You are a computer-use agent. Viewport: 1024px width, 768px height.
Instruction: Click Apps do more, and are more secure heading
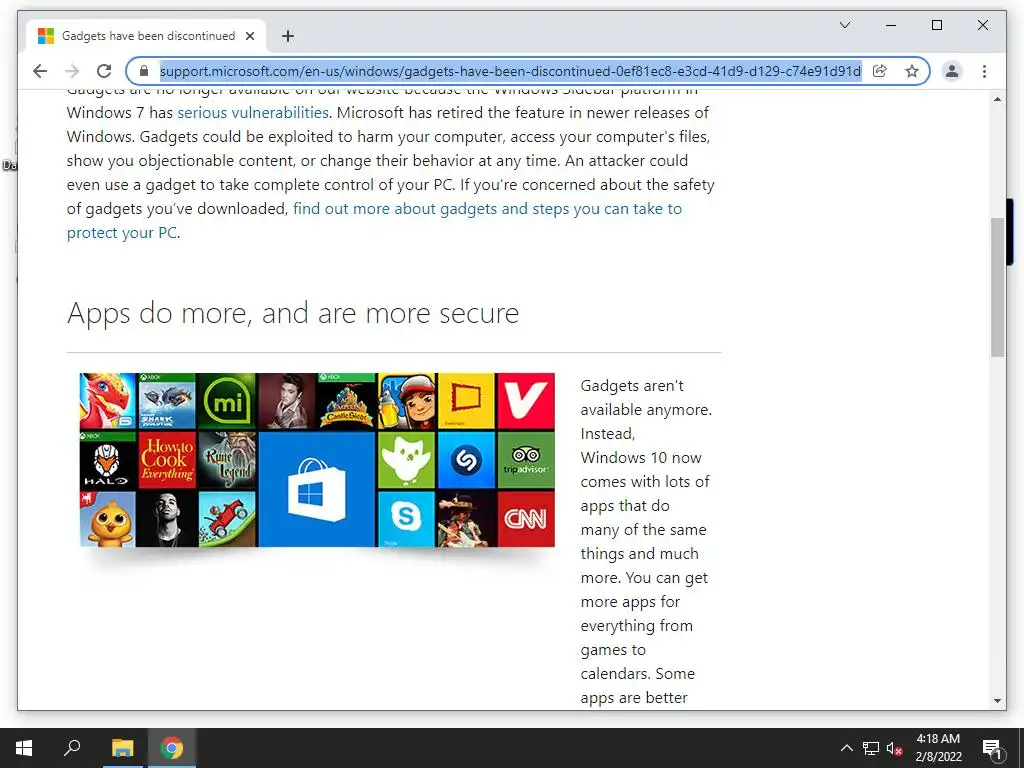pos(293,313)
